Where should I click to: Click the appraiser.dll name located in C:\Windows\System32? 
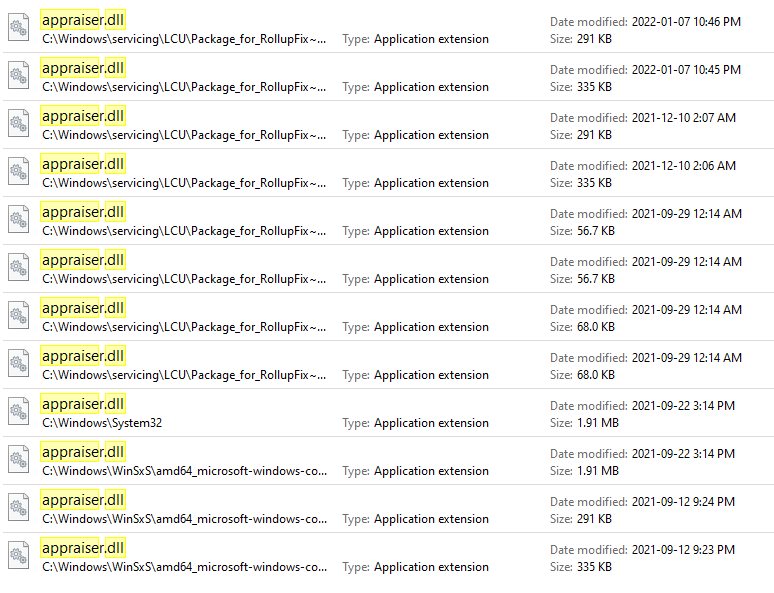pos(83,403)
